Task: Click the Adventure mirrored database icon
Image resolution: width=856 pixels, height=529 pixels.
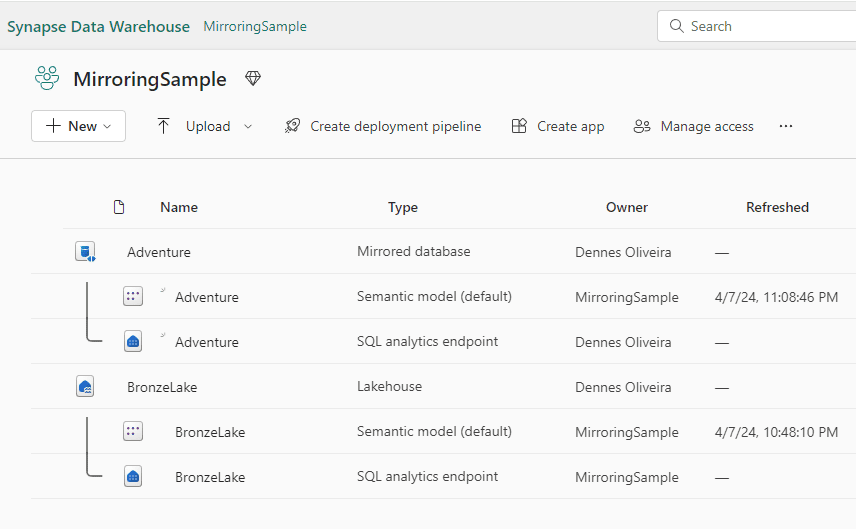Action: [85, 252]
